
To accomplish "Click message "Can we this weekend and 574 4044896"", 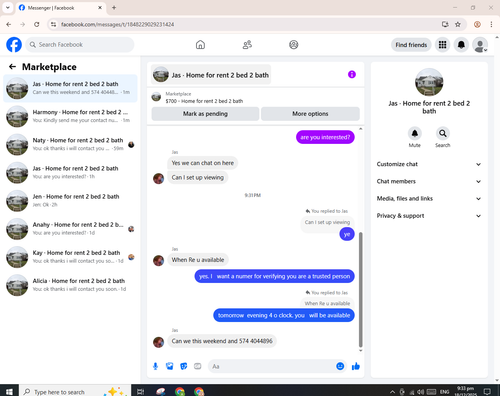I will [x=222, y=341].
